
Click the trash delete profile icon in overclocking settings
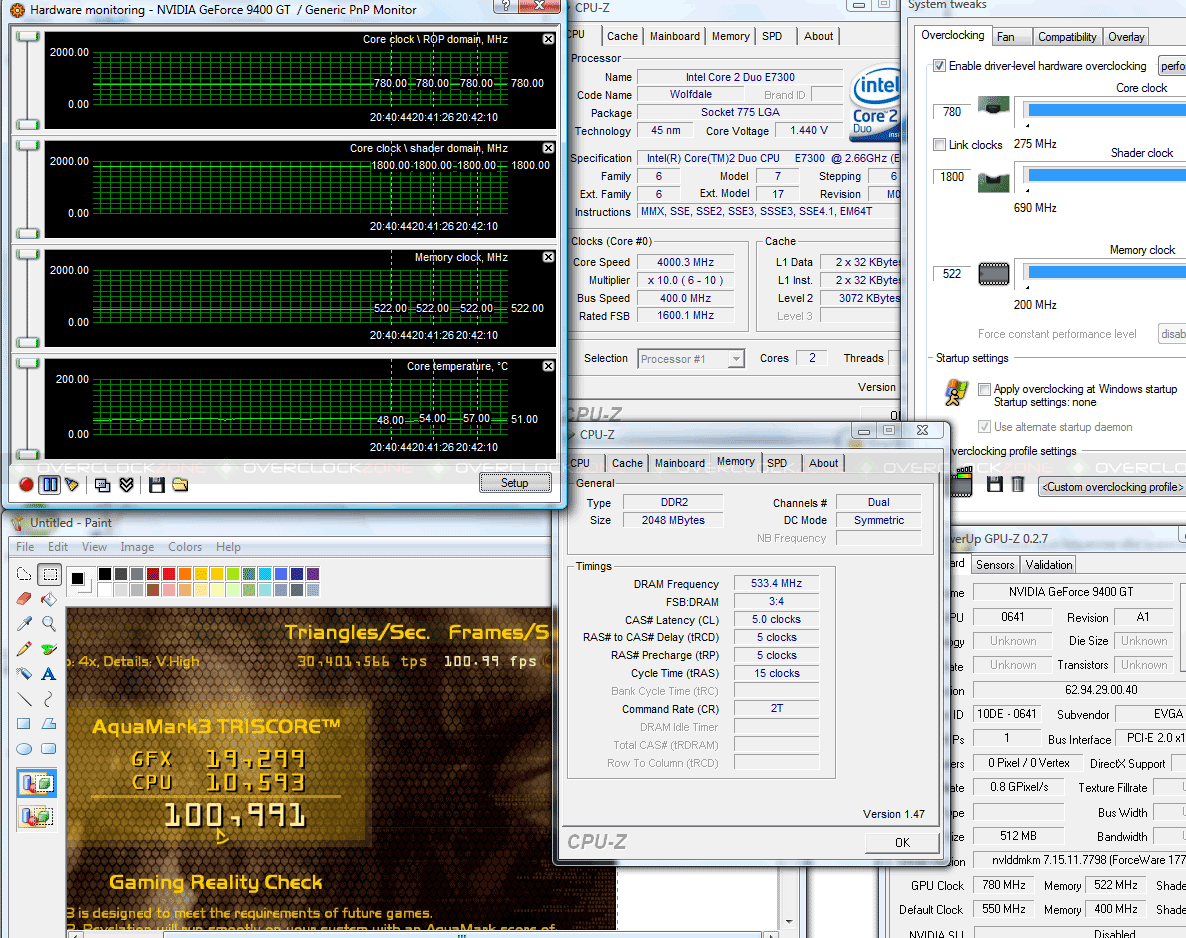(1018, 484)
